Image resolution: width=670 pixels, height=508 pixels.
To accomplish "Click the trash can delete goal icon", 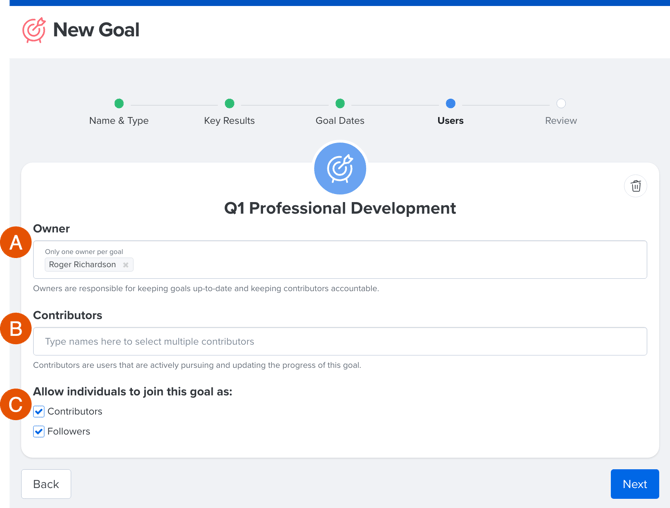I will click(x=636, y=186).
